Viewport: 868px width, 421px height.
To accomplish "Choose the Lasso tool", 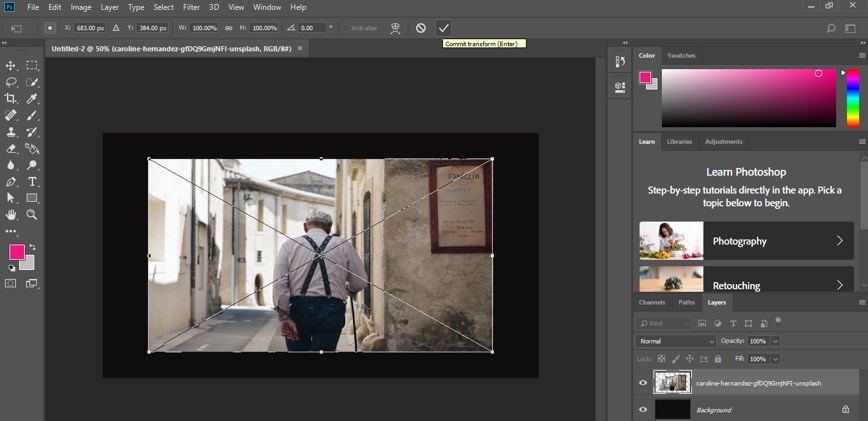I will pos(11,82).
